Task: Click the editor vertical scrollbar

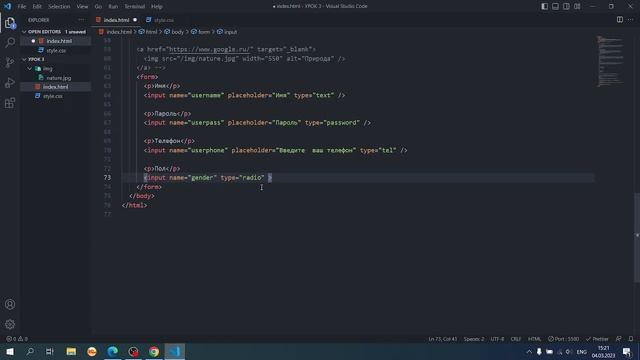Action: (637, 237)
